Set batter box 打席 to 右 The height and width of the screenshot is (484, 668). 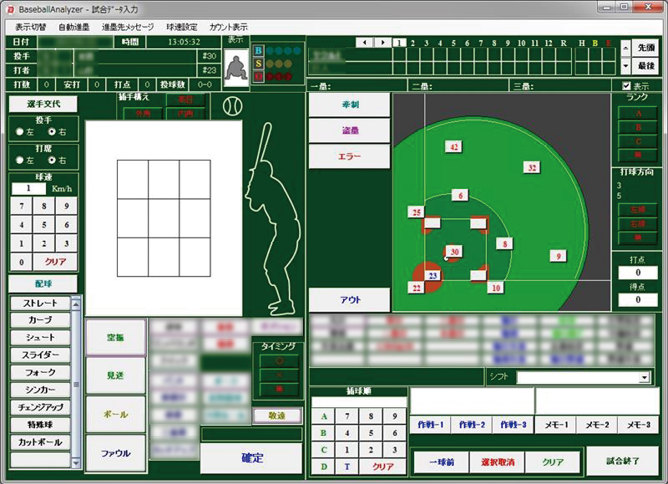52,161
